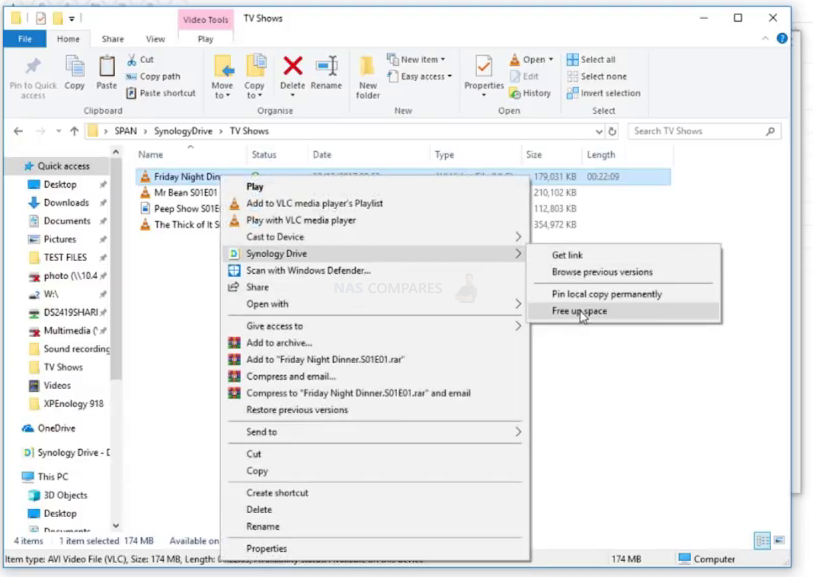Open the Move to dropdown
Image resolution: width=813 pixels, height=577 pixels.
(222, 91)
